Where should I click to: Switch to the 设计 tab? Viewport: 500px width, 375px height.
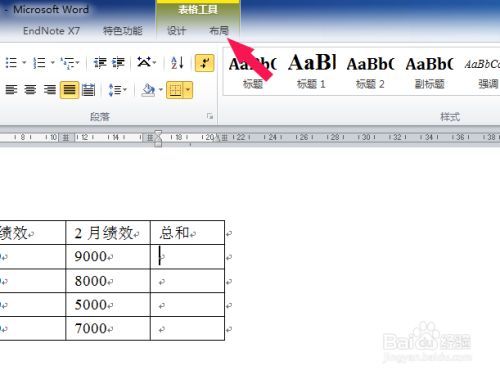coord(176,31)
